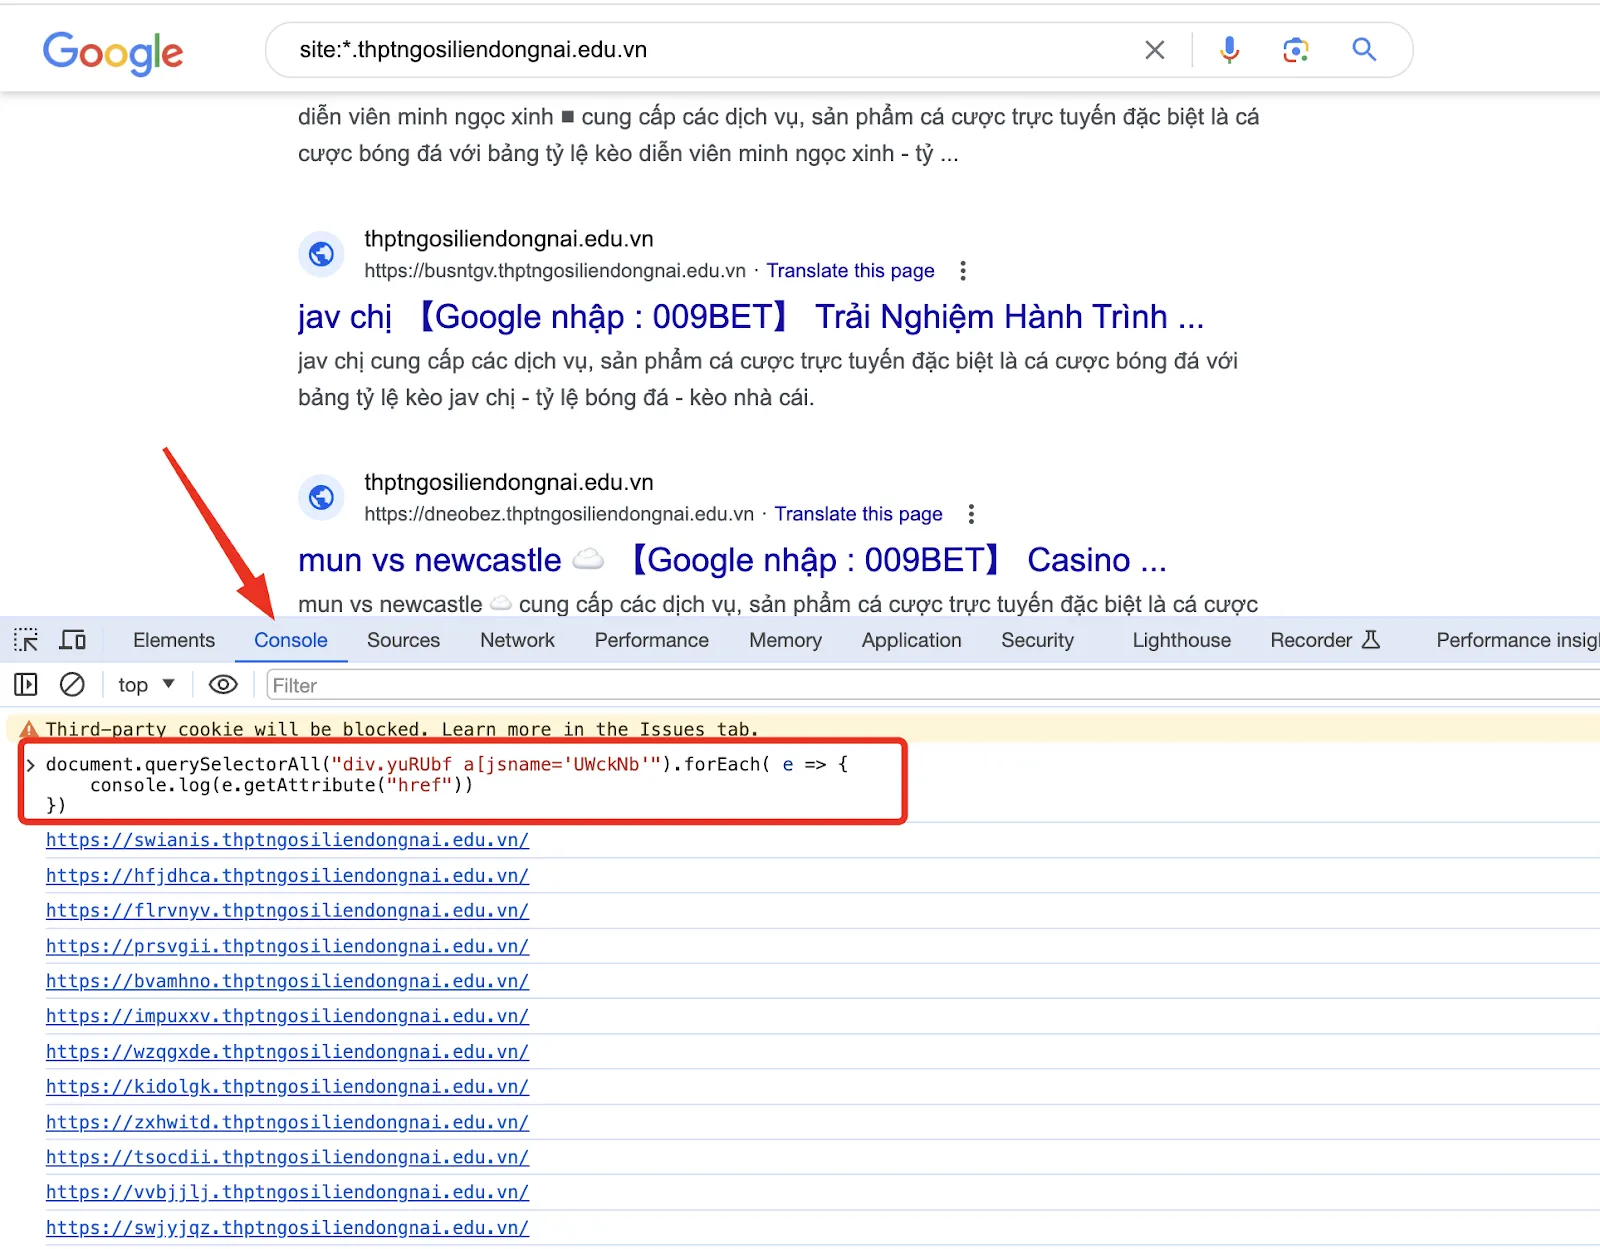Open the flrvnyv console link
The width and height of the screenshot is (1600, 1249).
point(287,911)
